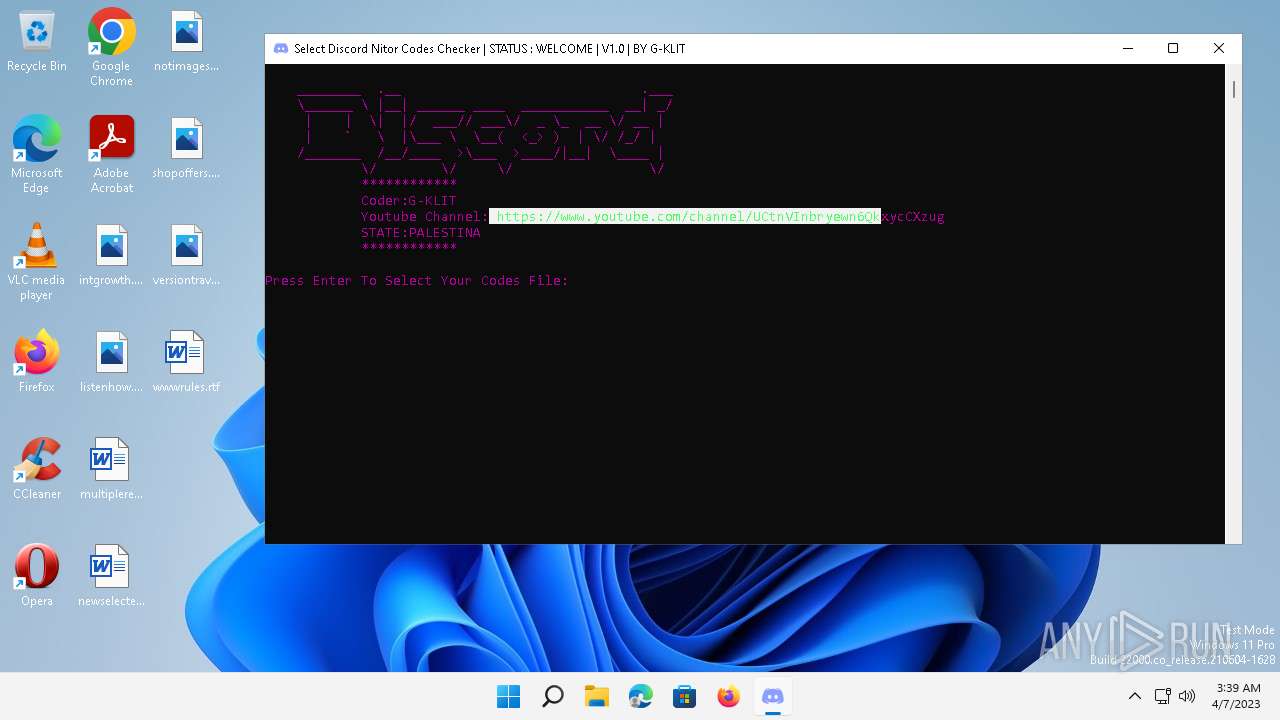Screen dimensions: 1280x720
Task: Click 'Press Enter To Select Your Codes File' prompt
Action: click(x=417, y=281)
